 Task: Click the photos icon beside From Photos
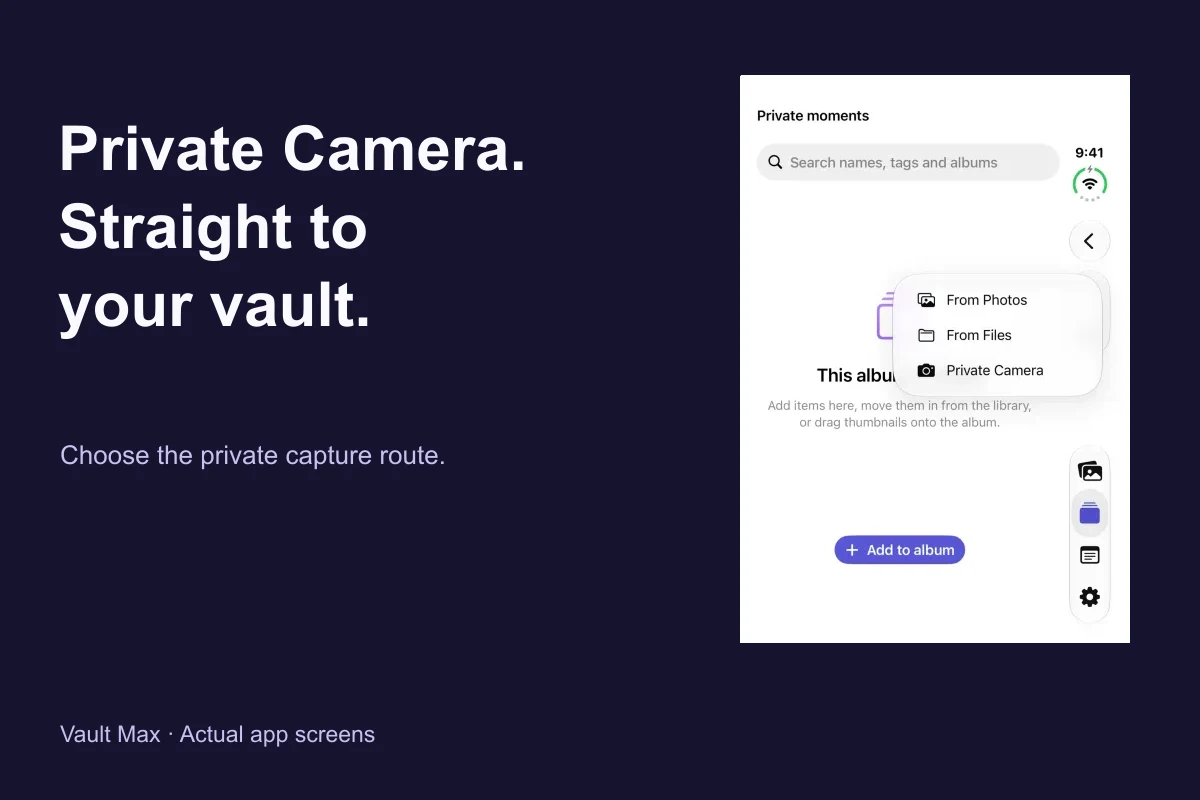click(926, 300)
